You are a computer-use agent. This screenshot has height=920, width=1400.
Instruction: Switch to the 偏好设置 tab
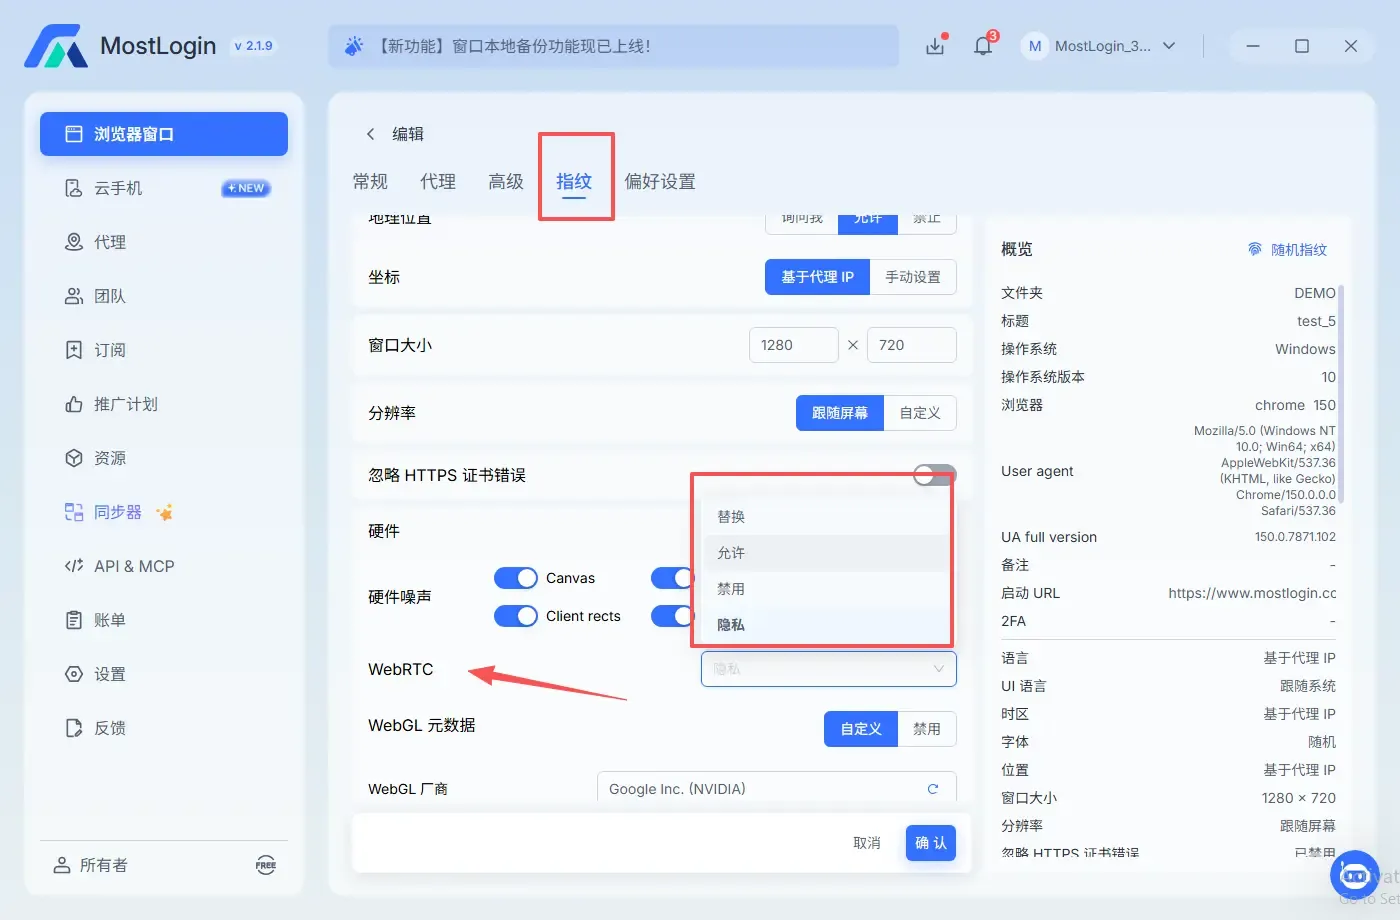pos(660,182)
